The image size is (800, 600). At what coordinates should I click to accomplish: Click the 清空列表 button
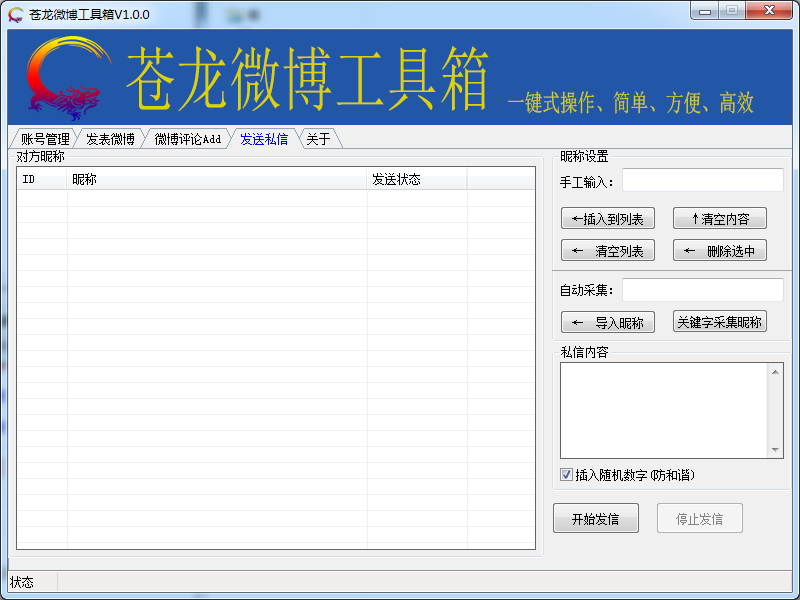608,250
